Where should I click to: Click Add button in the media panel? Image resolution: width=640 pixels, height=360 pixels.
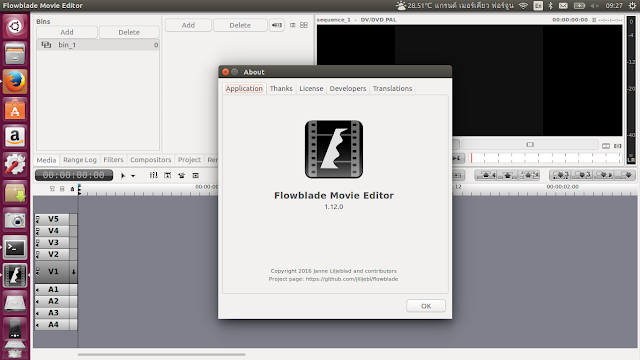pyautogui.click(x=188, y=25)
